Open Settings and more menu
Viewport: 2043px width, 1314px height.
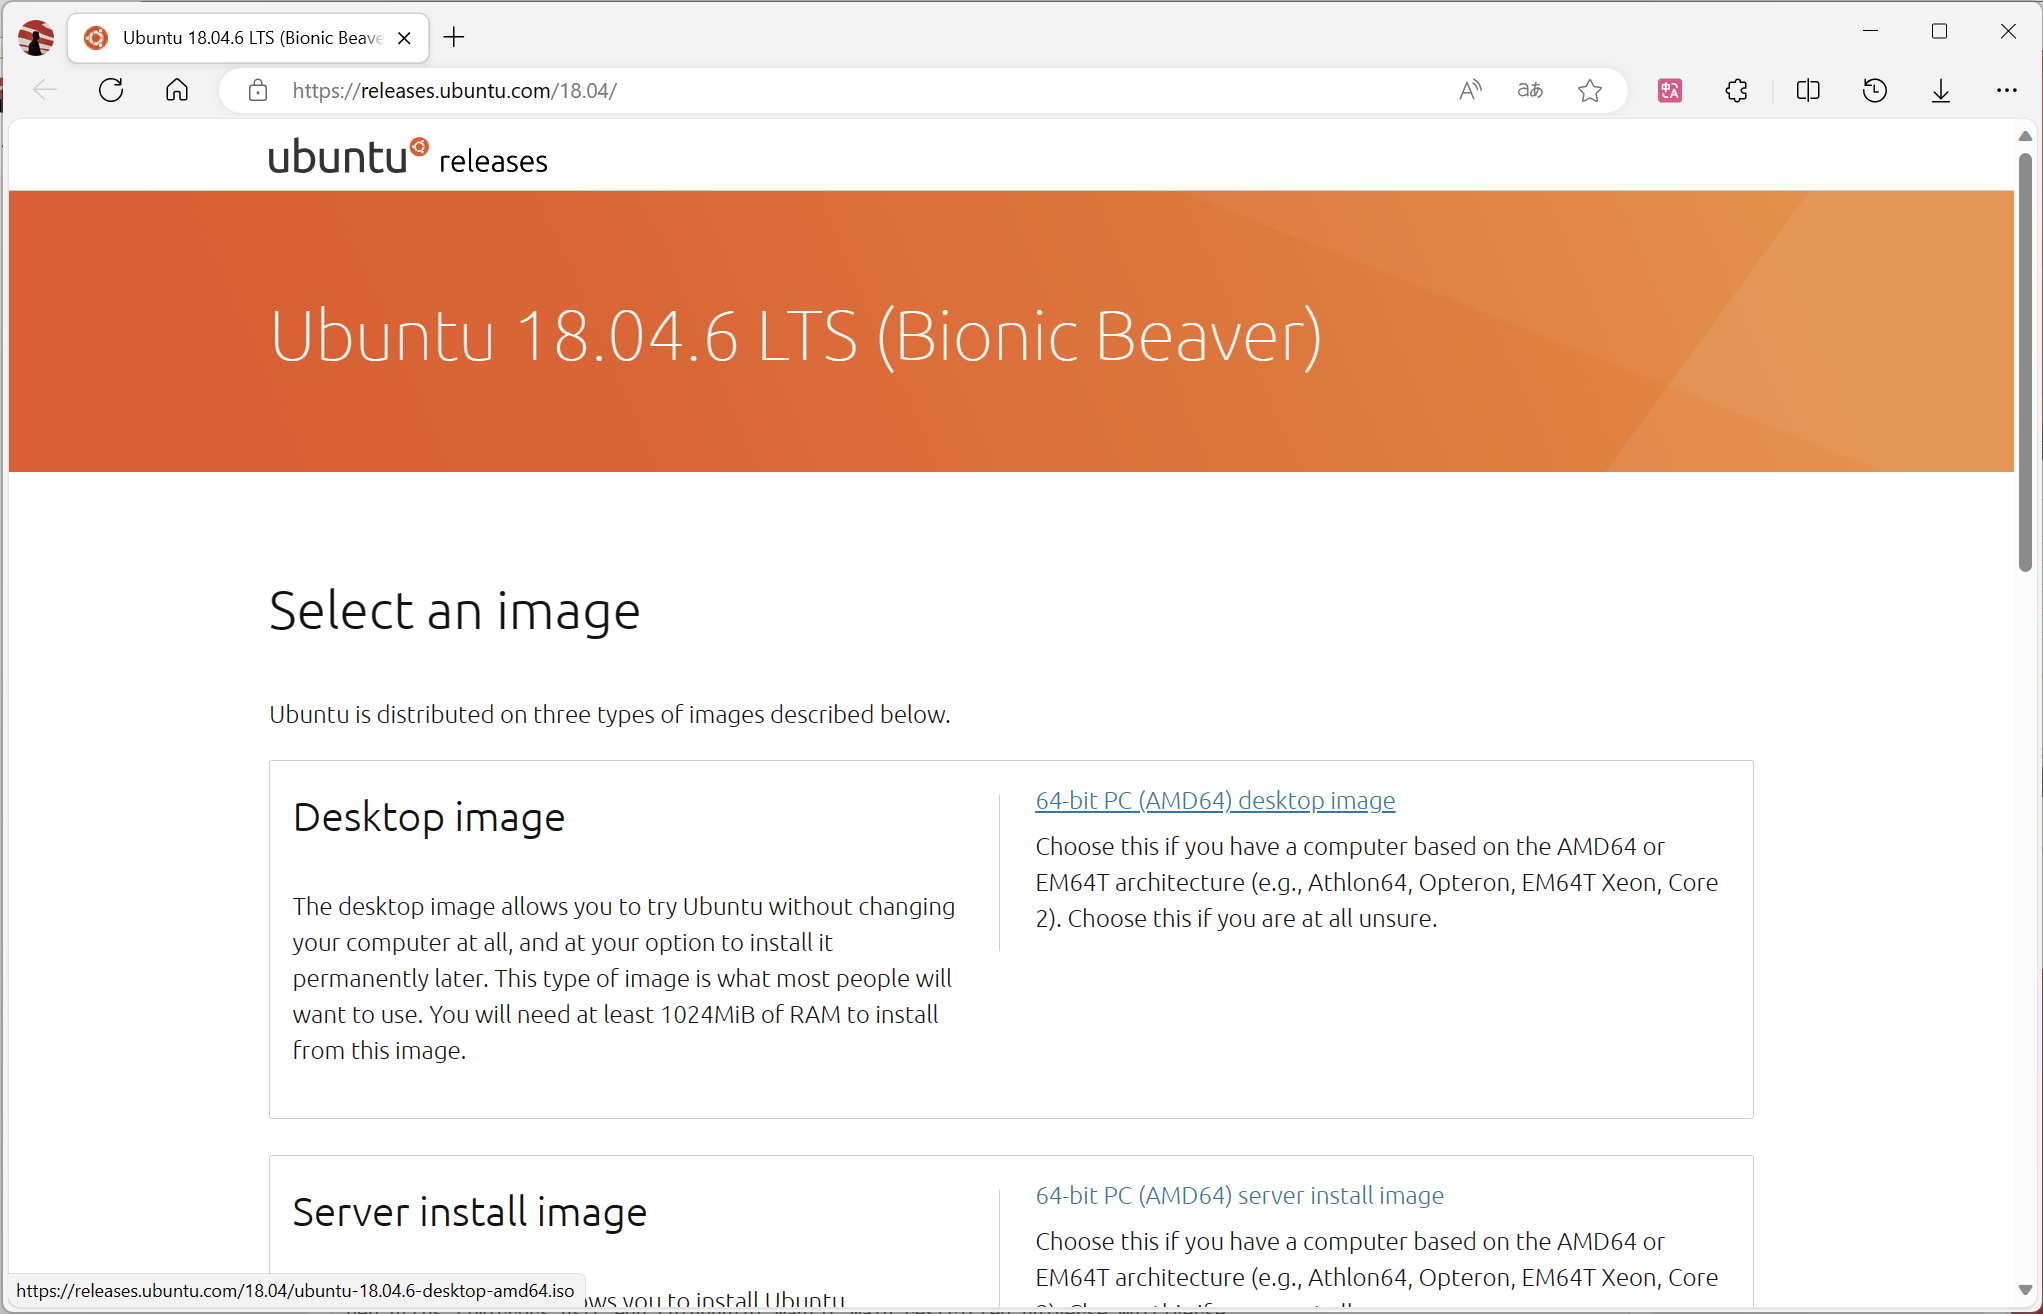pos(2007,90)
